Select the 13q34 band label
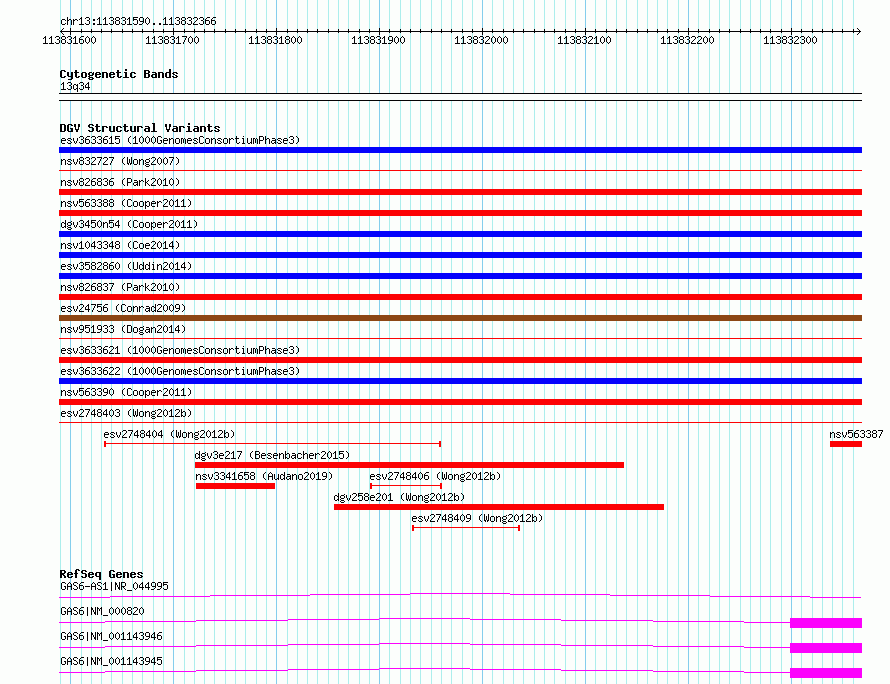Image resolution: width=890 pixels, height=684 pixels. [75, 86]
